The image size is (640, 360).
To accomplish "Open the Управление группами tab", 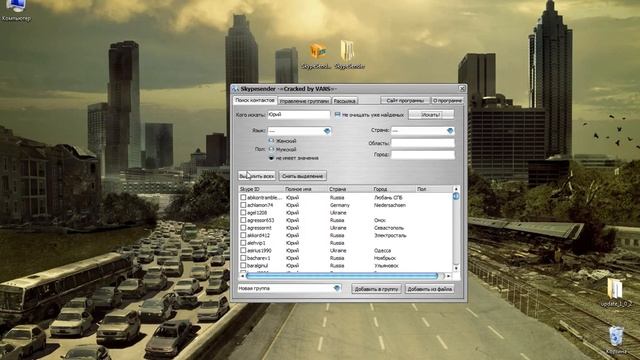I will [304, 101].
